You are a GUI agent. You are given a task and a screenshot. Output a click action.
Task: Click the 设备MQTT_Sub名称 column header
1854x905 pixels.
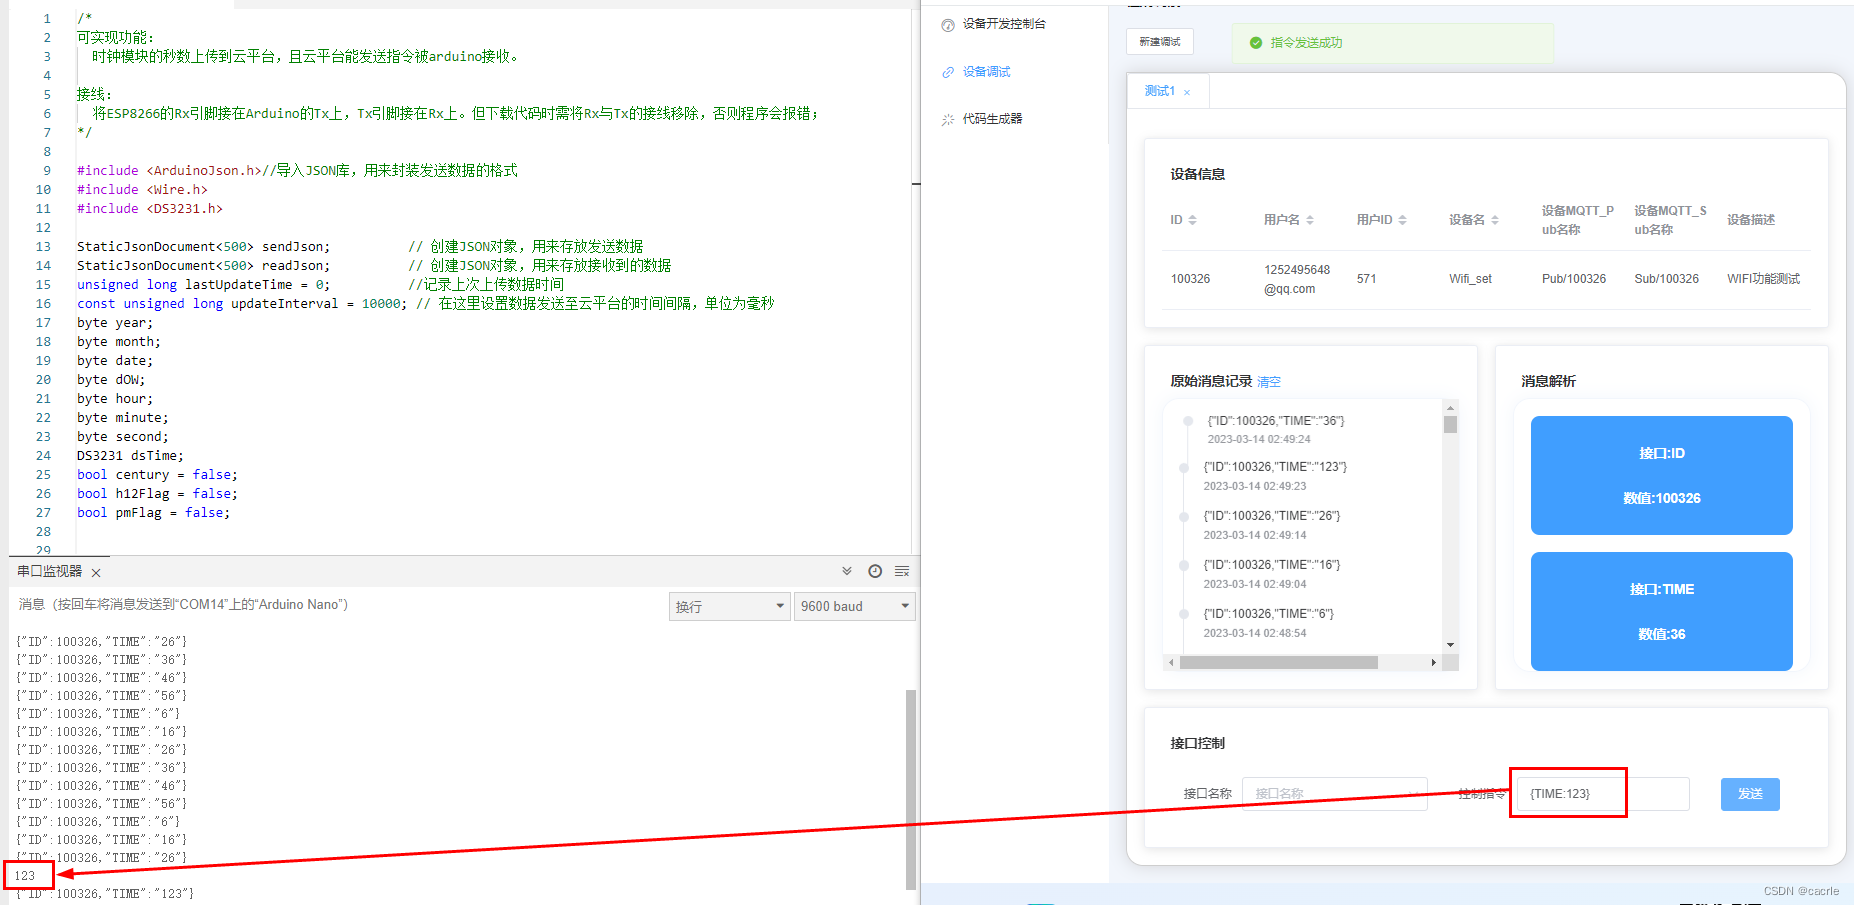pyautogui.click(x=1671, y=220)
